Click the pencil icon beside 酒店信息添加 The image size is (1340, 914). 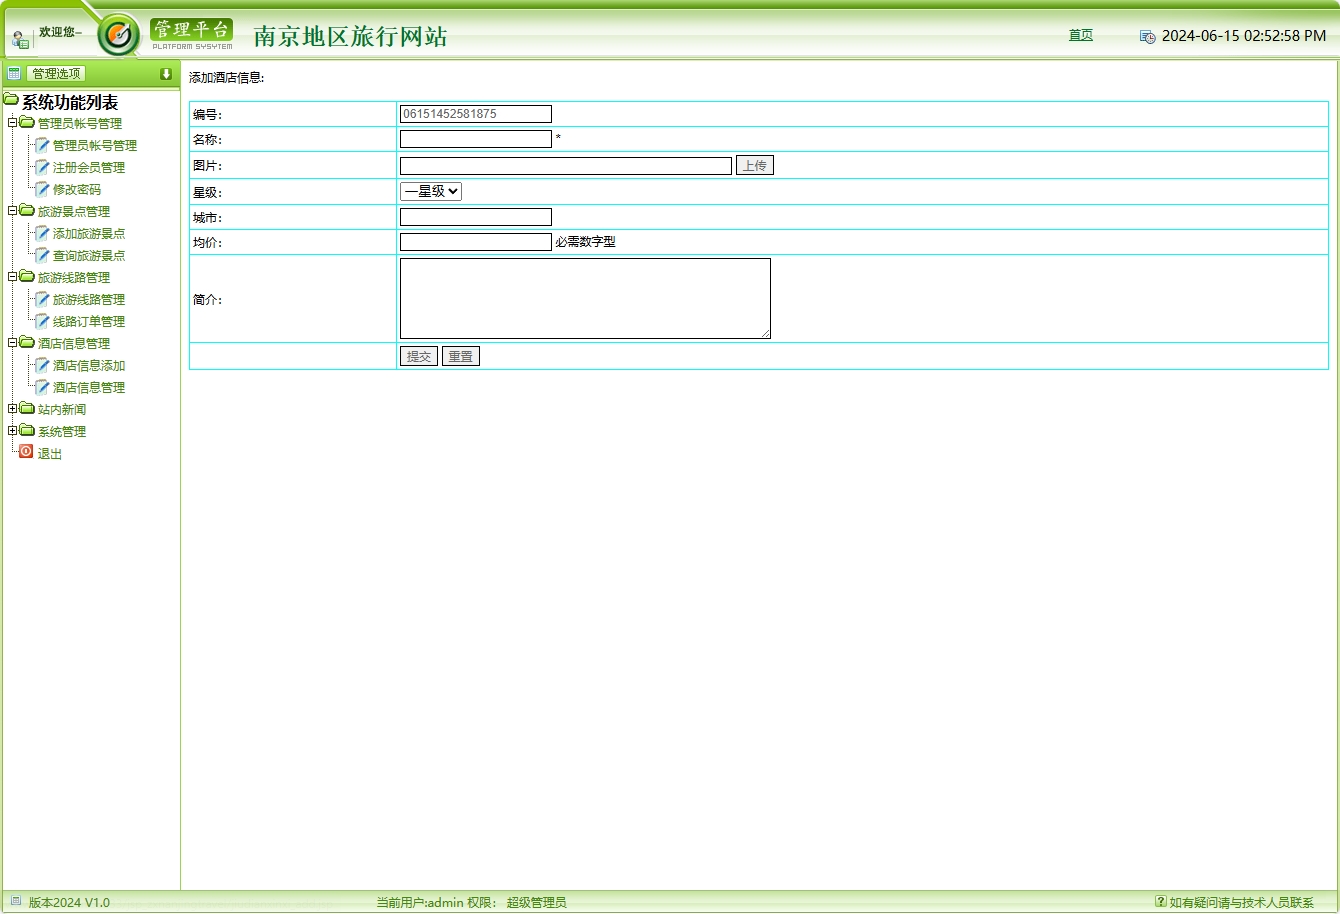tap(42, 365)
